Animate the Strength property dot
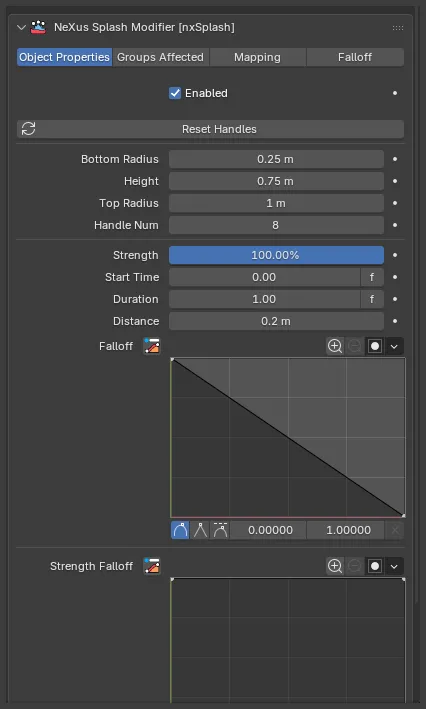 click(x=395, y=255)
